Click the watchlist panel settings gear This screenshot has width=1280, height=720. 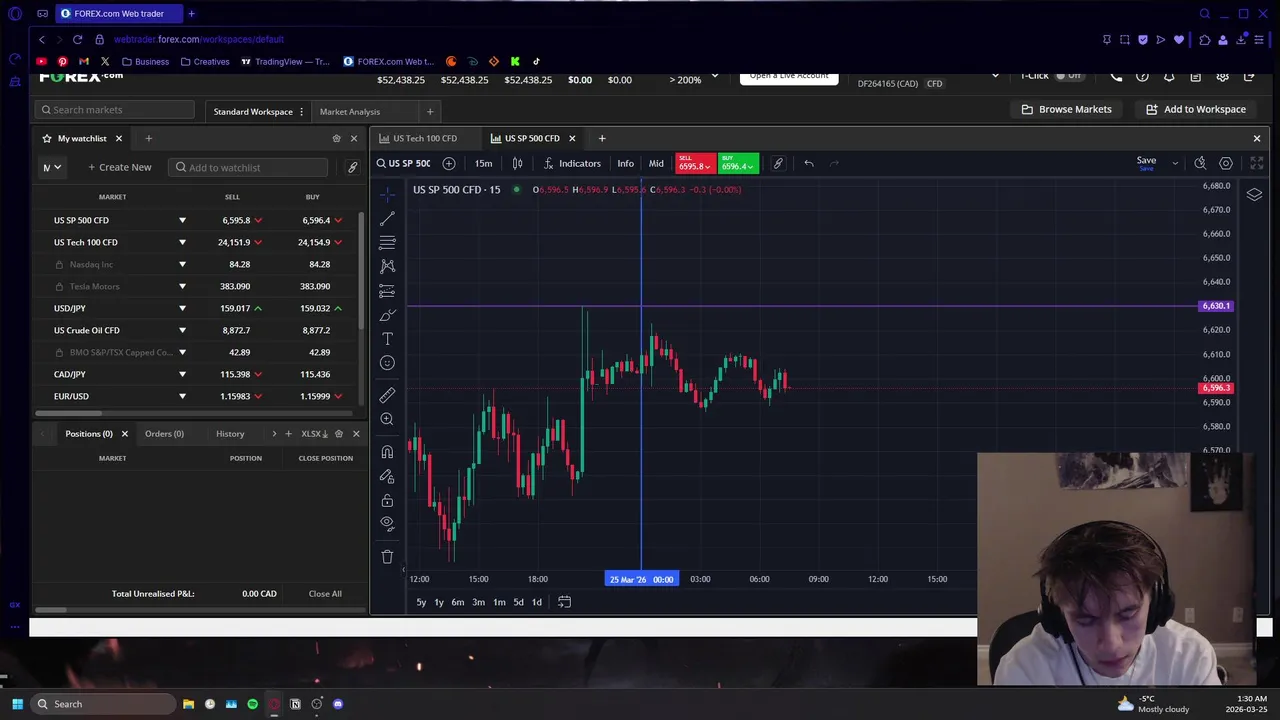(x=336, y=138)
